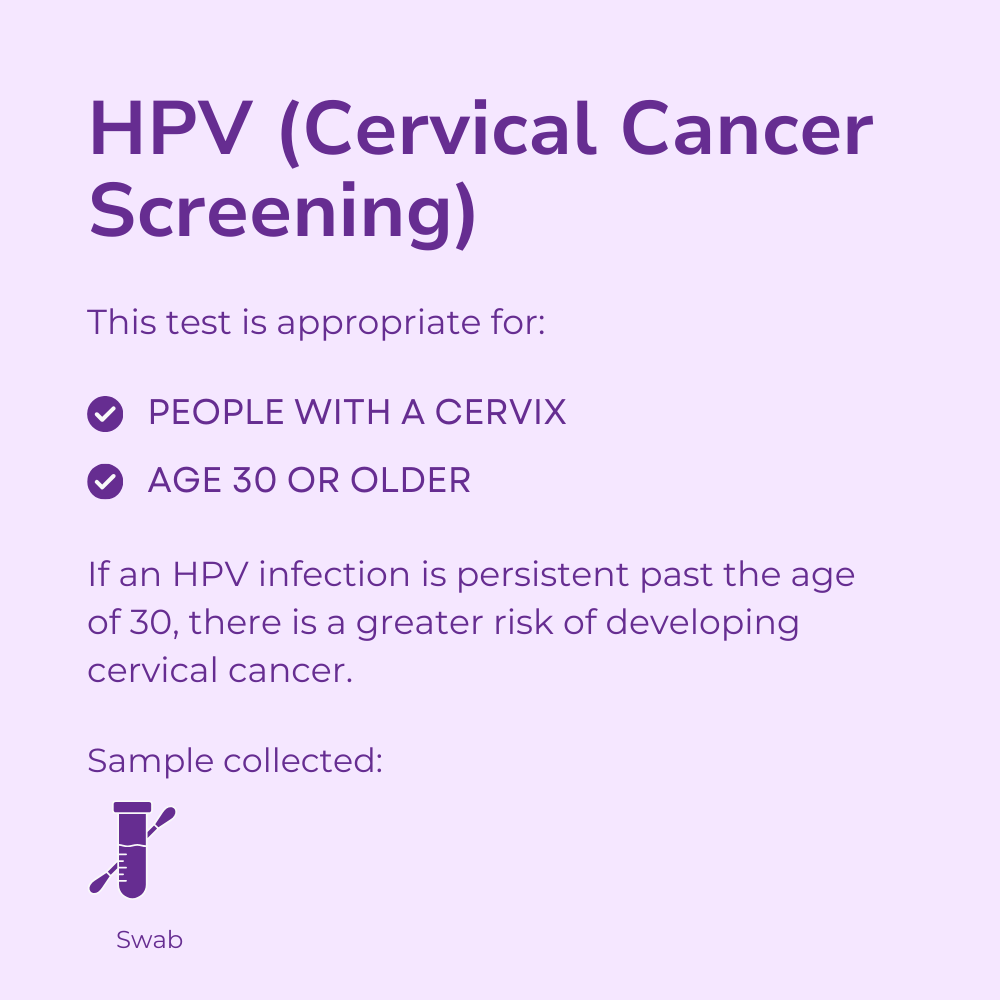The height and width of the screenshot is (1000, 1000).
Task: Click the words 'cervical cancer.' in the paragraph
Action: coord(220,669)
